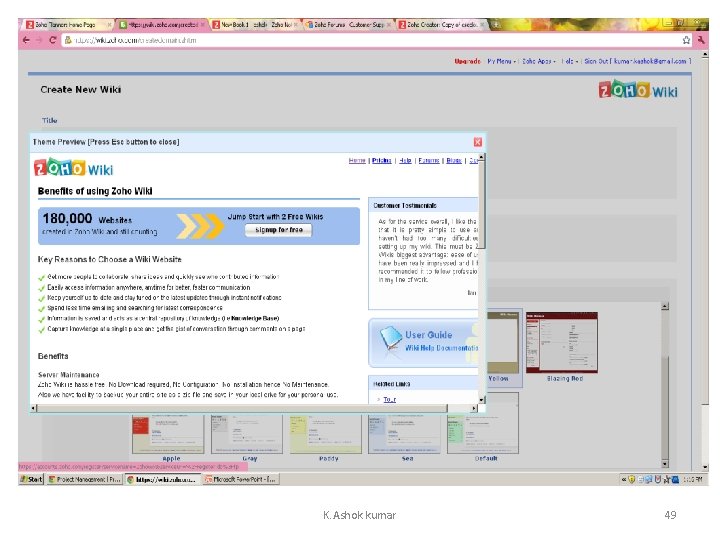Click Help link in preview navigation
This screenshot has height=540, width=720.
405,161
